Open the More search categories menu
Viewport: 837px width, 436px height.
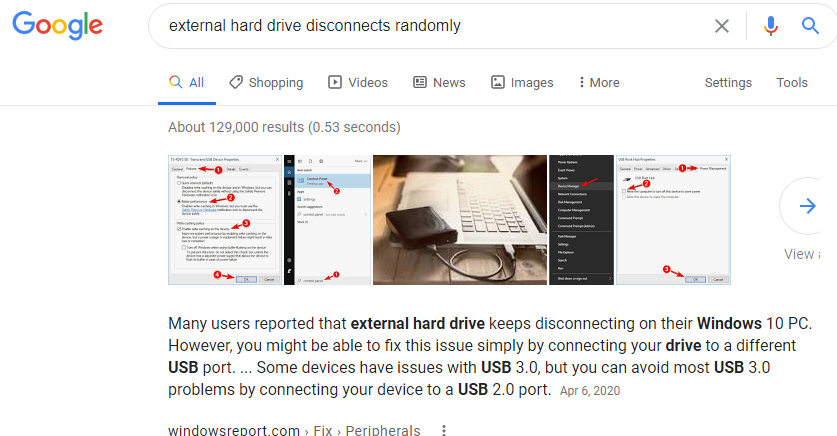point(599,83)
